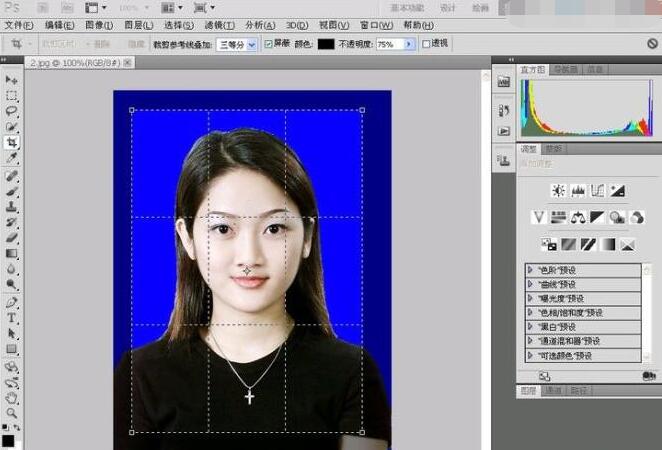Add a Photo Filter adjustment
The image size is (662, 450).
point(617,217)
